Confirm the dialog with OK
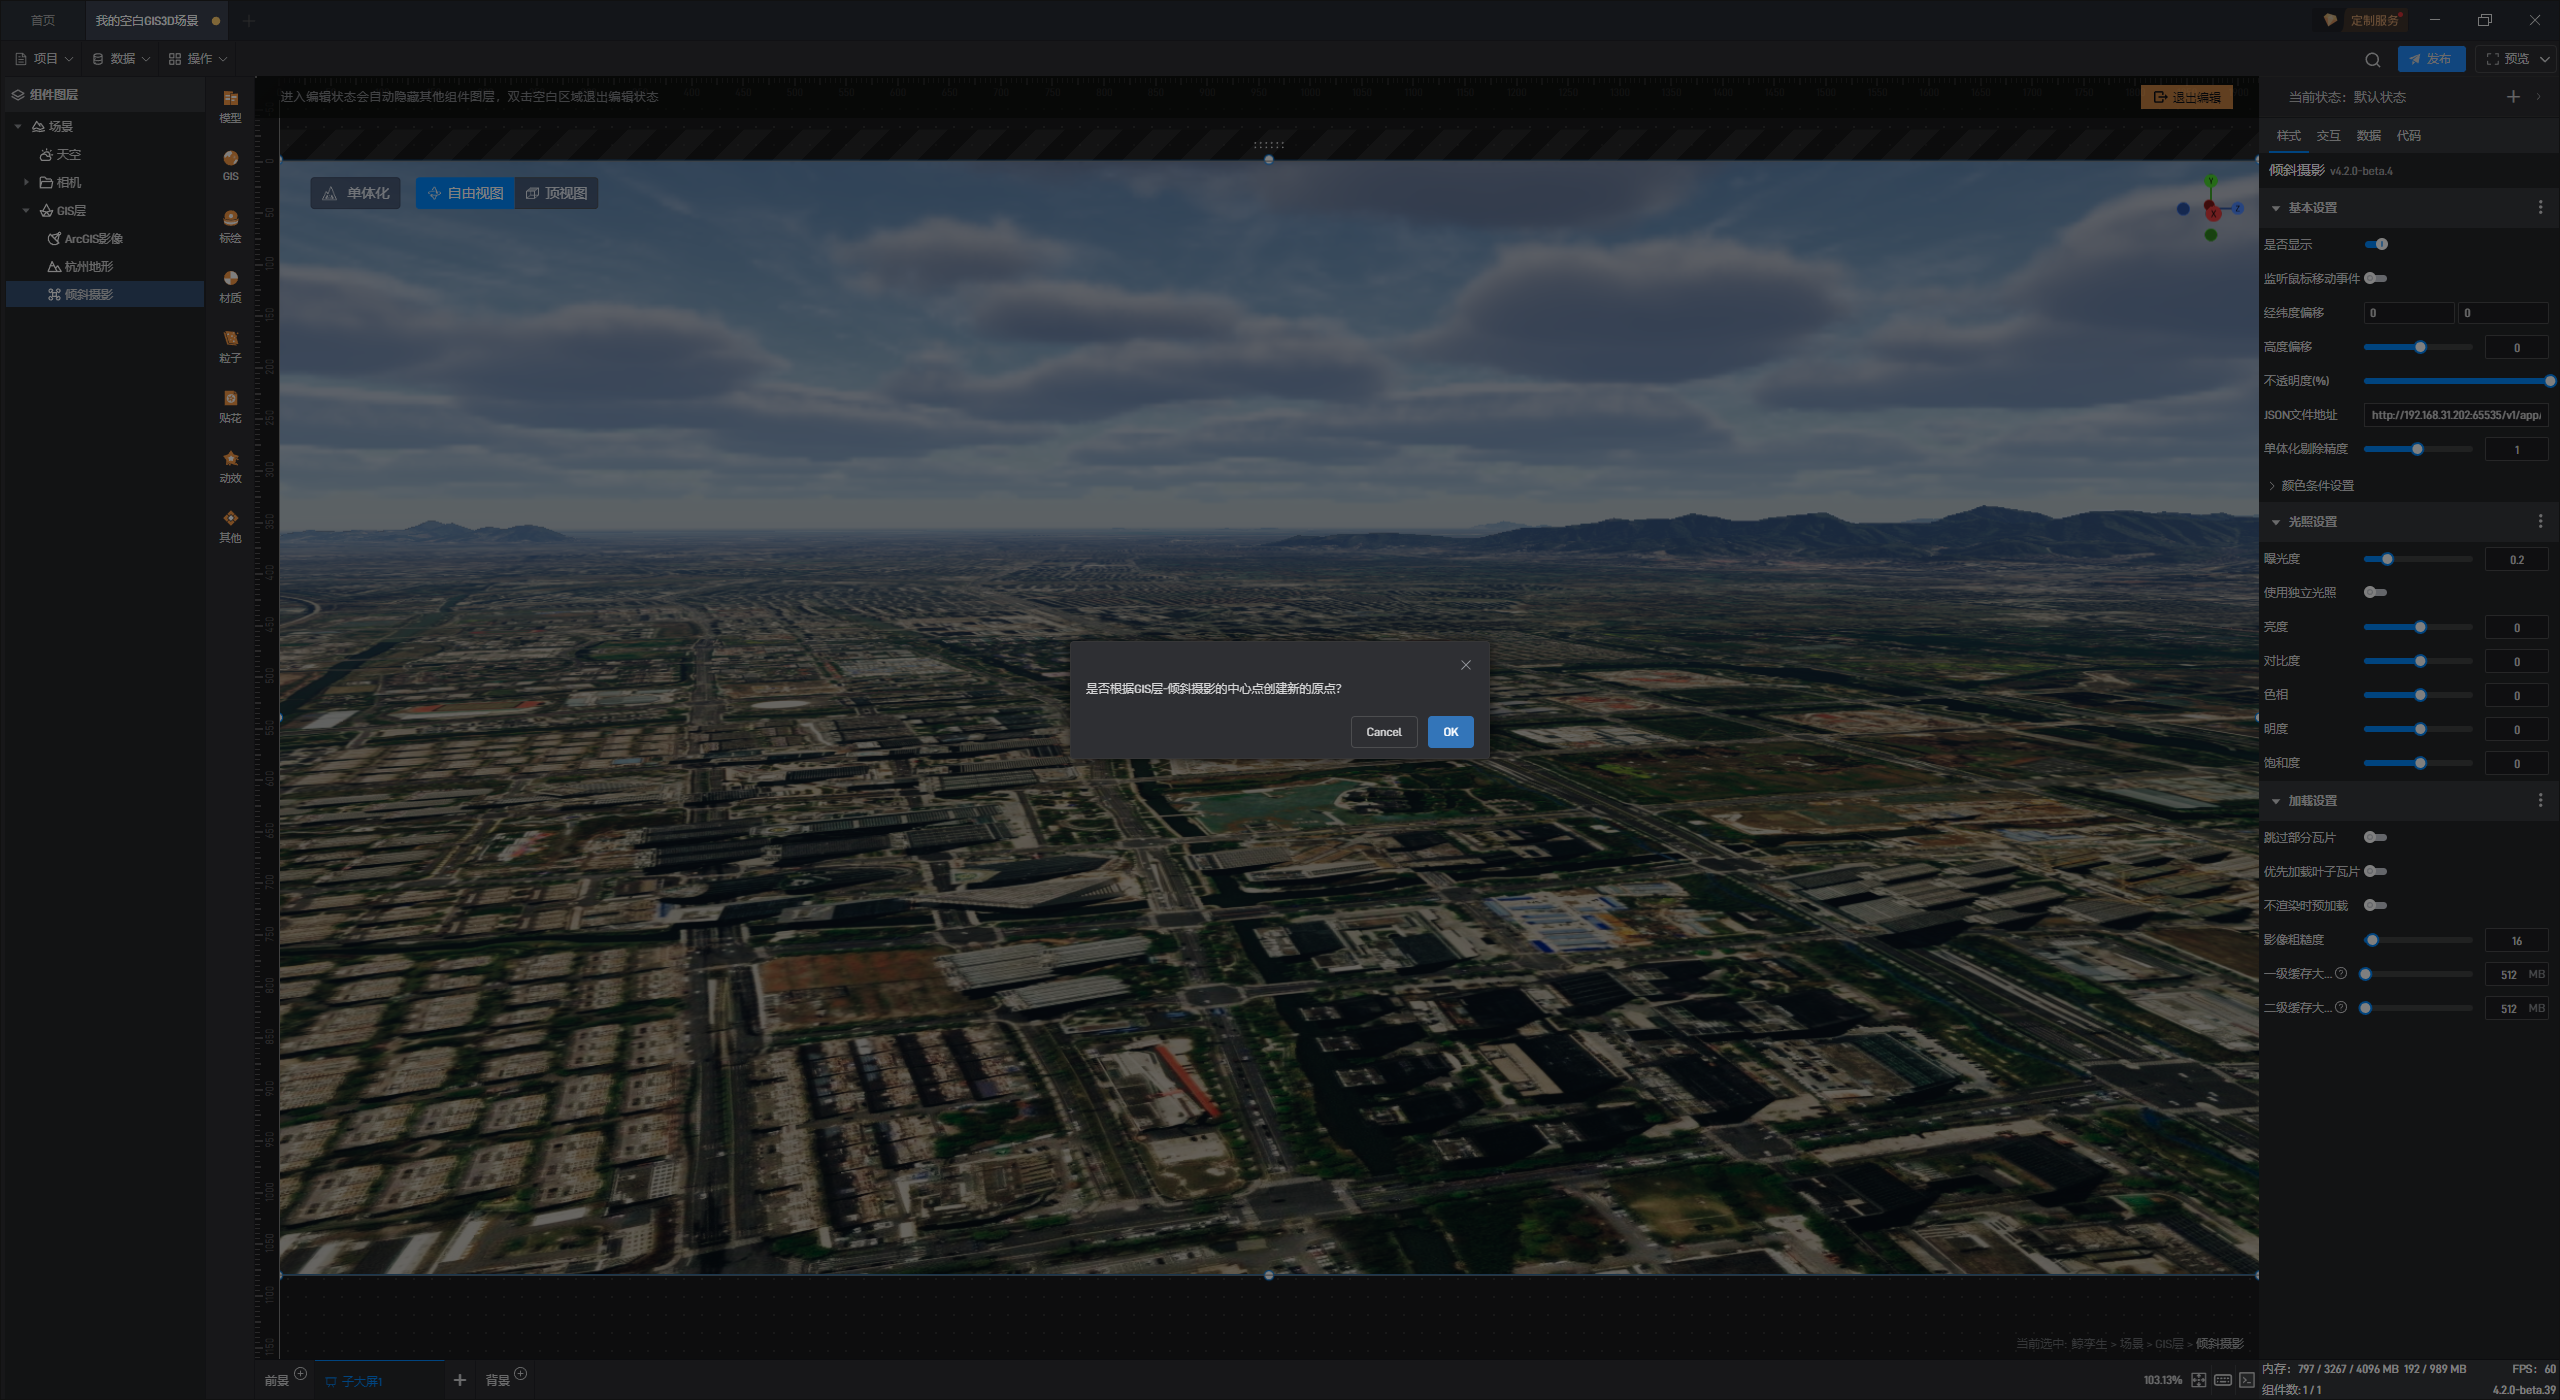Image resolution: width=2560 pixels, height=1400 pixels. pyautogui.click(x=1450, y=732)
